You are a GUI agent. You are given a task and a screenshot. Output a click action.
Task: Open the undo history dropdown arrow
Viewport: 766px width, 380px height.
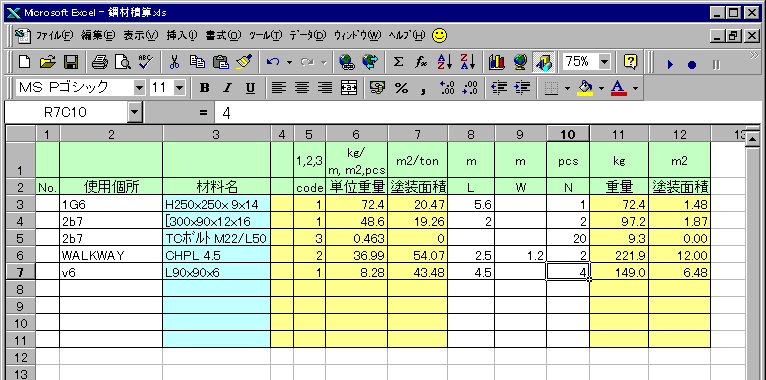click(x=289, y=63)
